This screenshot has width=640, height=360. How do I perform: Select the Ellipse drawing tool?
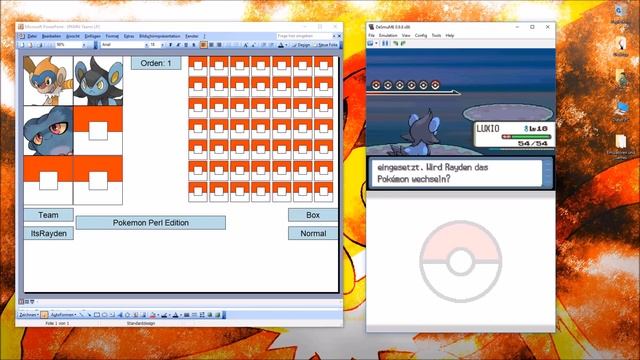[104, 315]
